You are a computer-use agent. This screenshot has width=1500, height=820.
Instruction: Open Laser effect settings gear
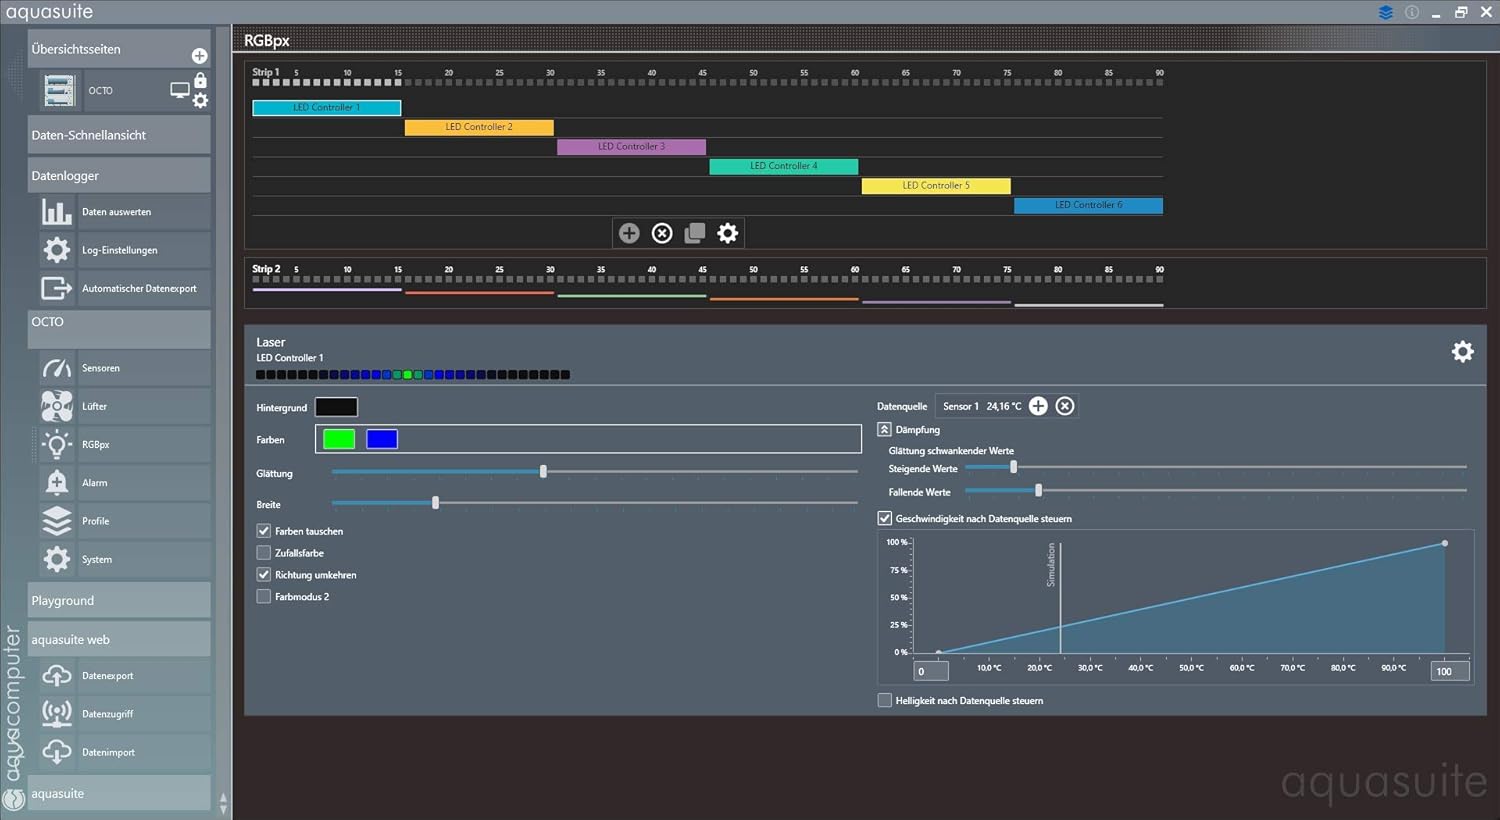click(1462, 351)
